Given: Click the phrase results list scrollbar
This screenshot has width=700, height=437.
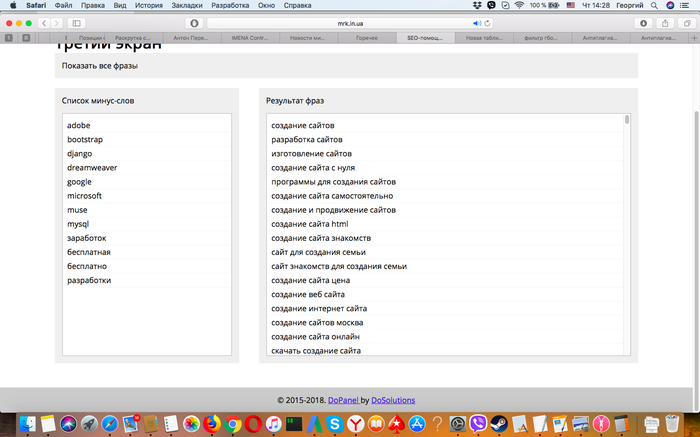Looking at the screenshot, I should click(x=627, y=121).
